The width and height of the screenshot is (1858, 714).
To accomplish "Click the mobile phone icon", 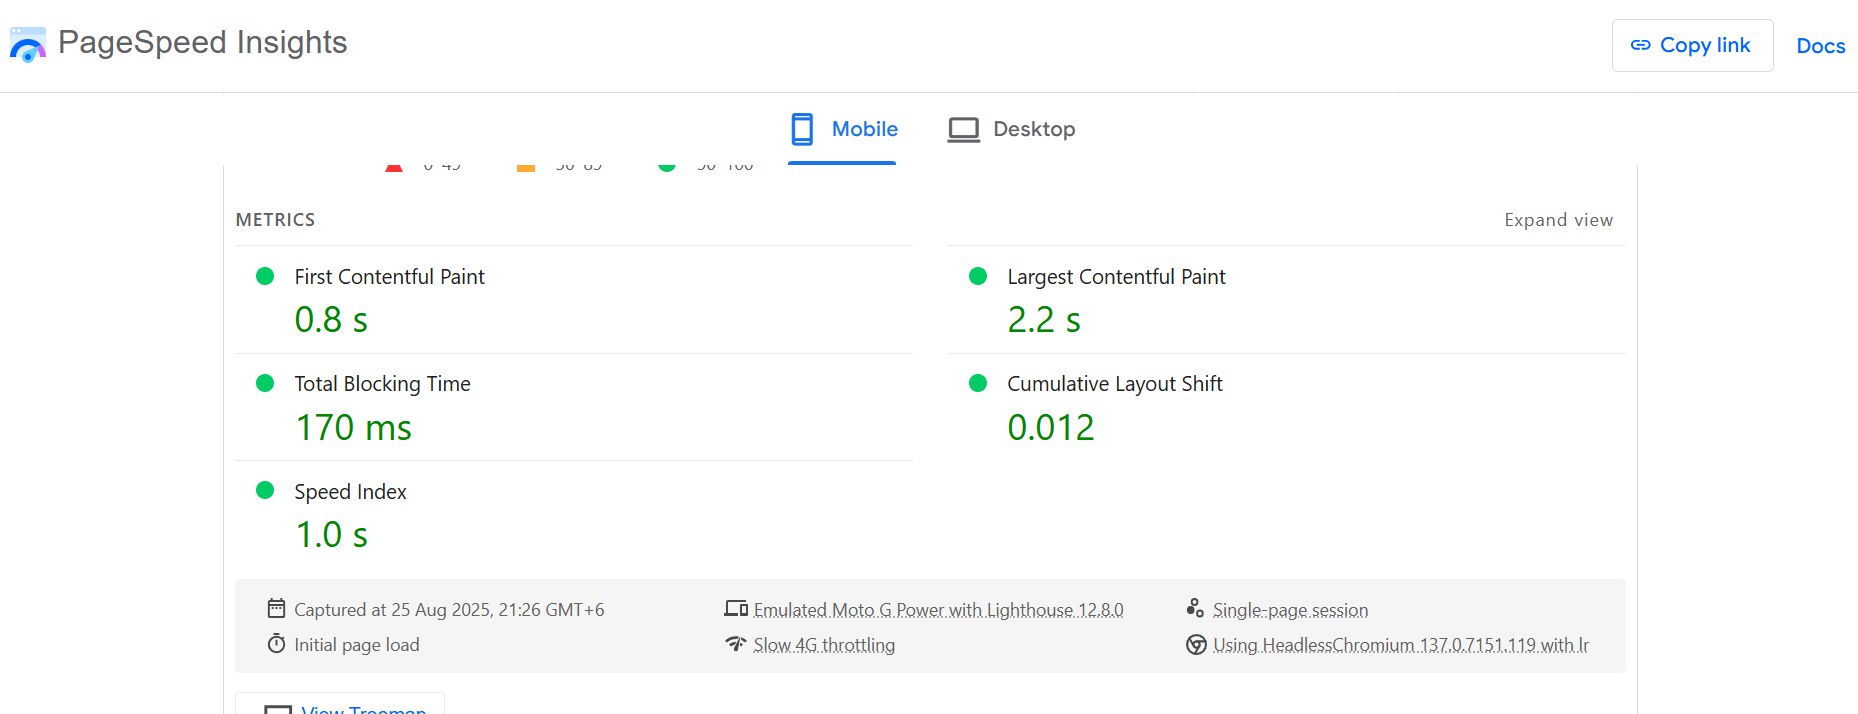I will point(802,129).
